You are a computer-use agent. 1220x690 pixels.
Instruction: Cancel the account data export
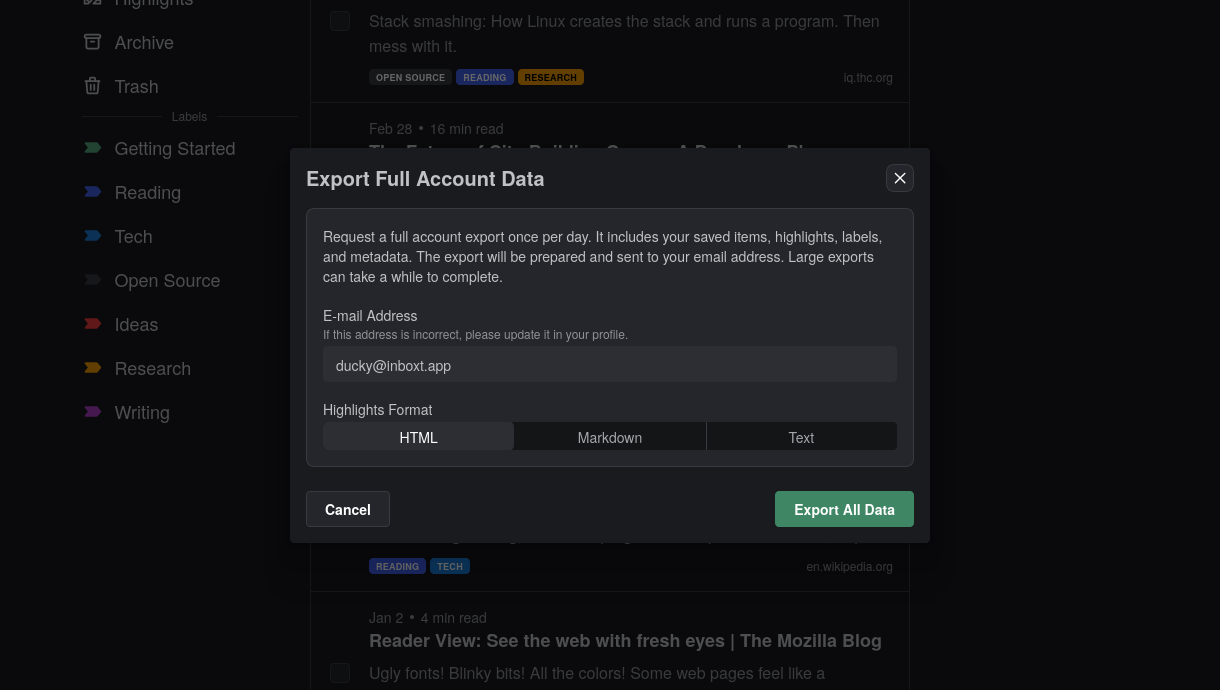click(x=347, y=509)
